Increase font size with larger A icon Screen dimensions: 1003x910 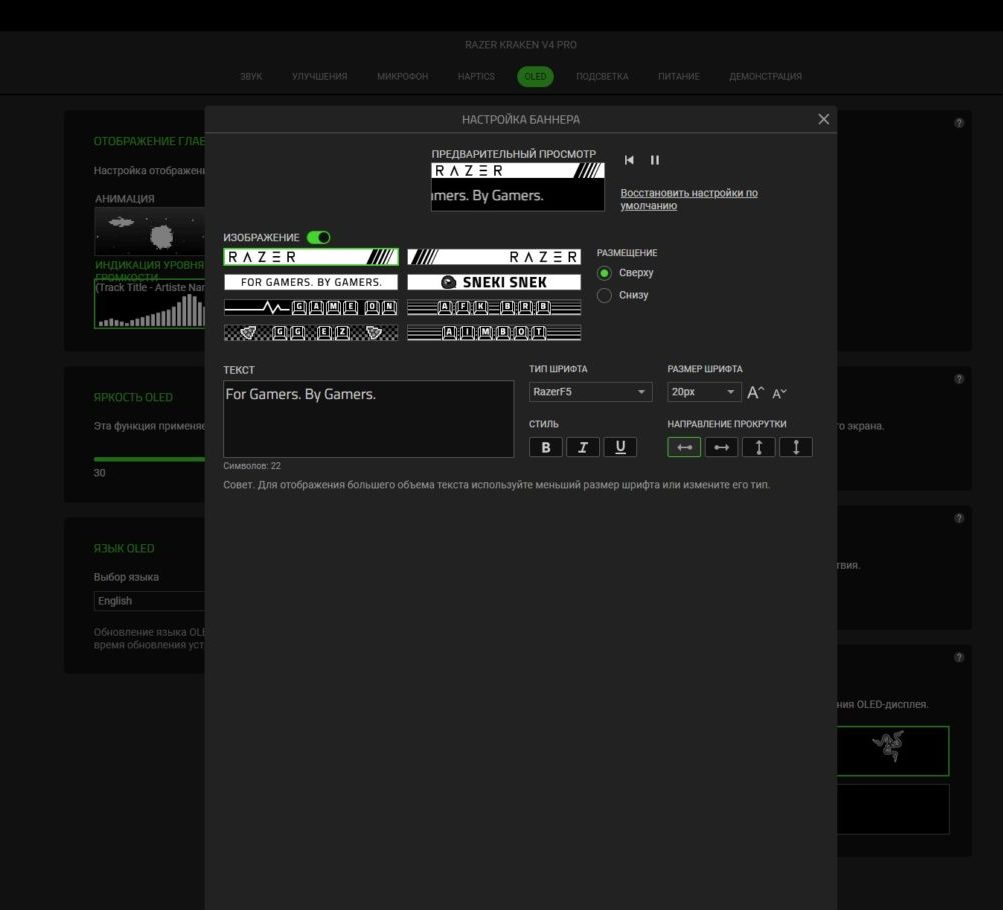click(755, 392)
